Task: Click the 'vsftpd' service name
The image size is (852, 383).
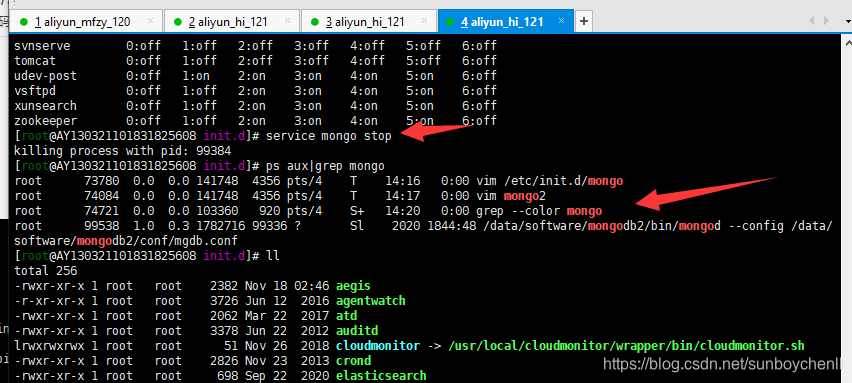Action: [35, 91]
